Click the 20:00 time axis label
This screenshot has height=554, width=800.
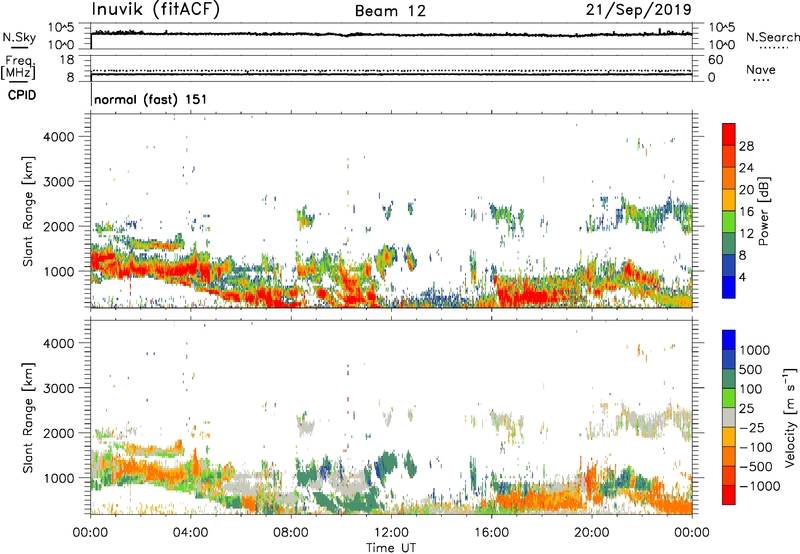point(591,533)
